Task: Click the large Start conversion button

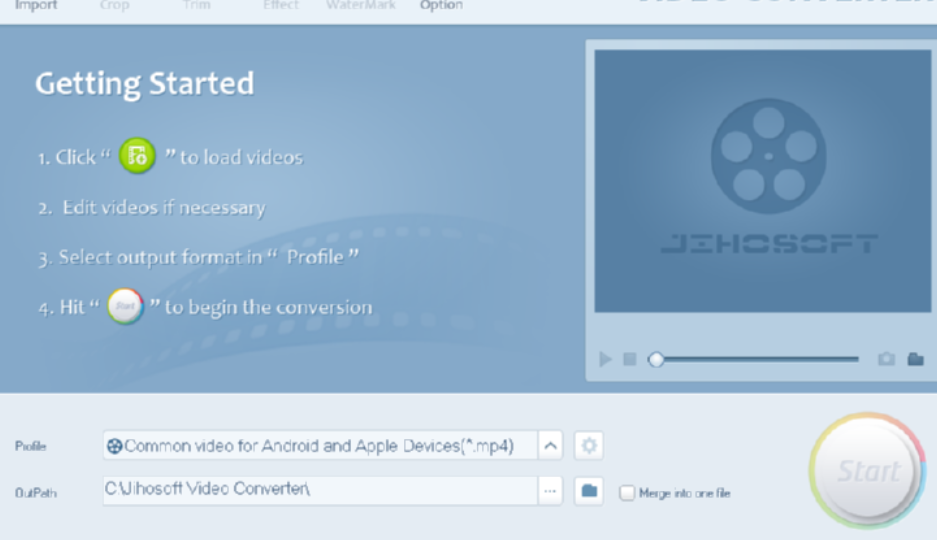Action: pos(868,471)
